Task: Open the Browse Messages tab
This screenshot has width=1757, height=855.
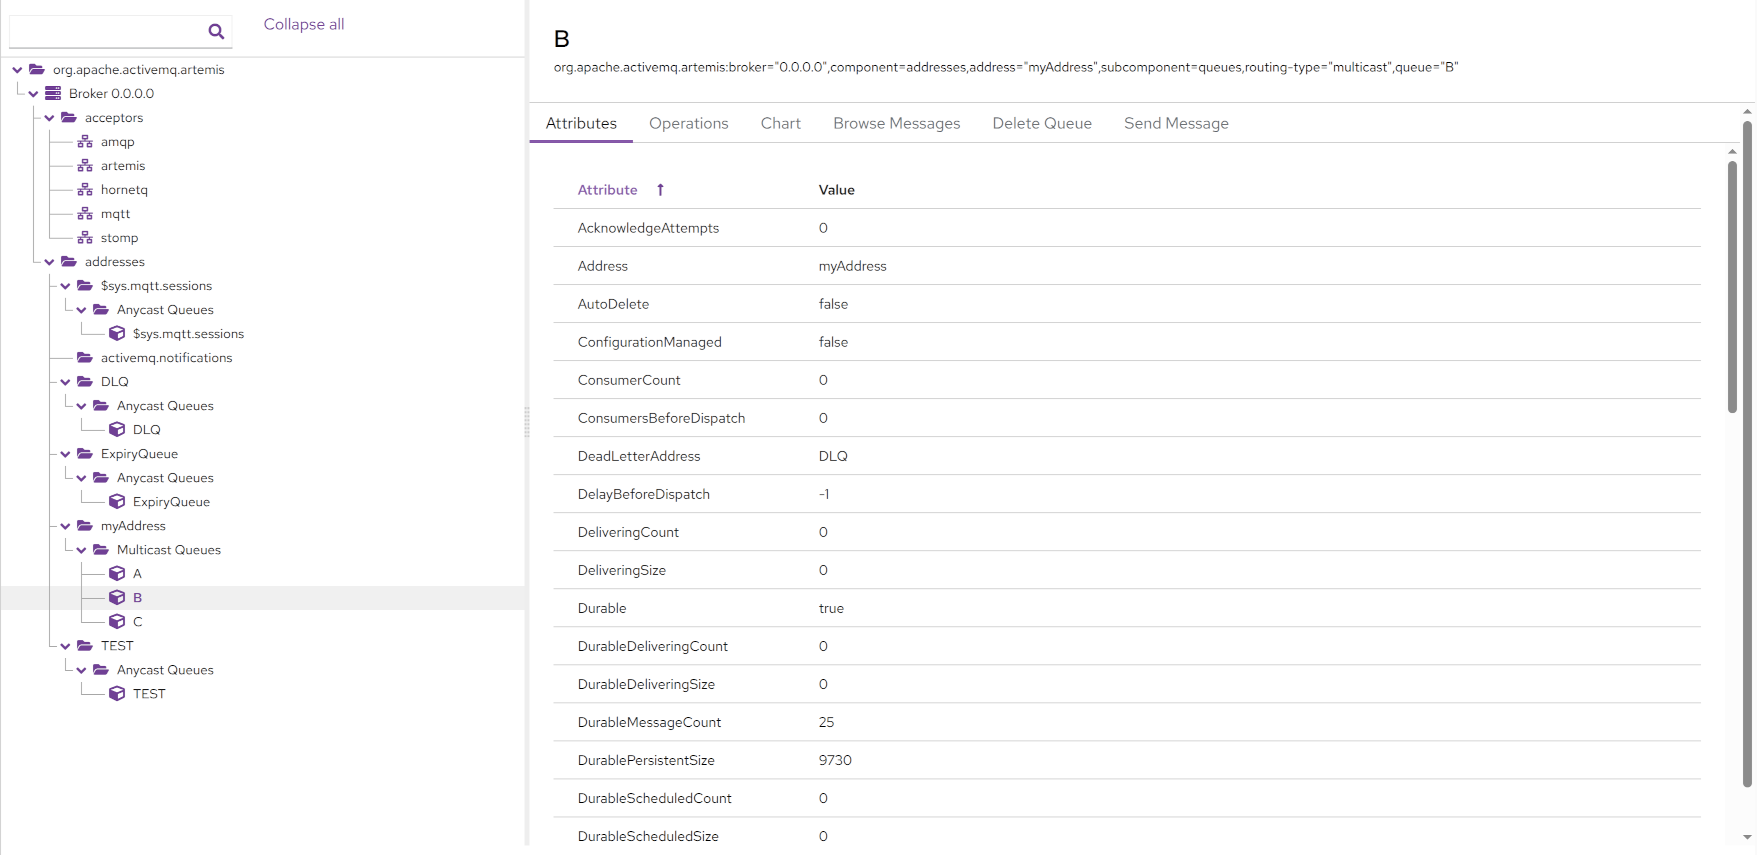Action: [x=896, y=123]
